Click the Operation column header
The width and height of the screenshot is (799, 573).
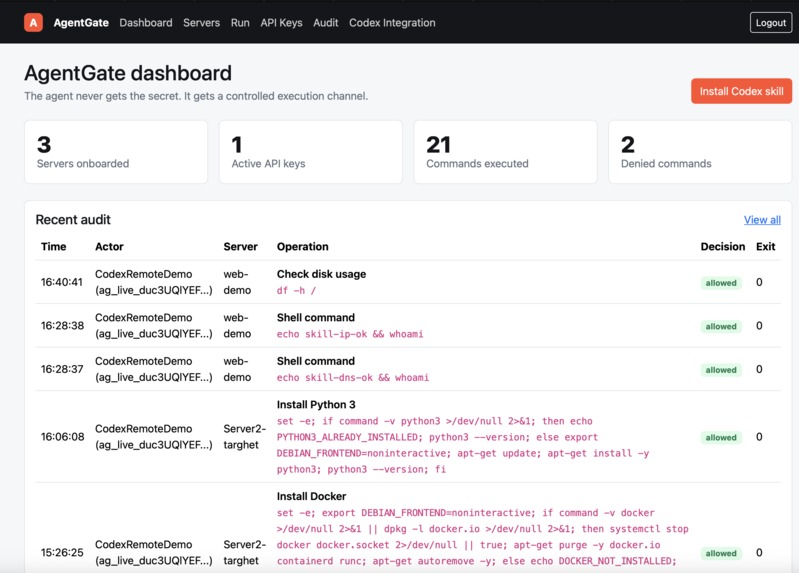click(303, 247)
